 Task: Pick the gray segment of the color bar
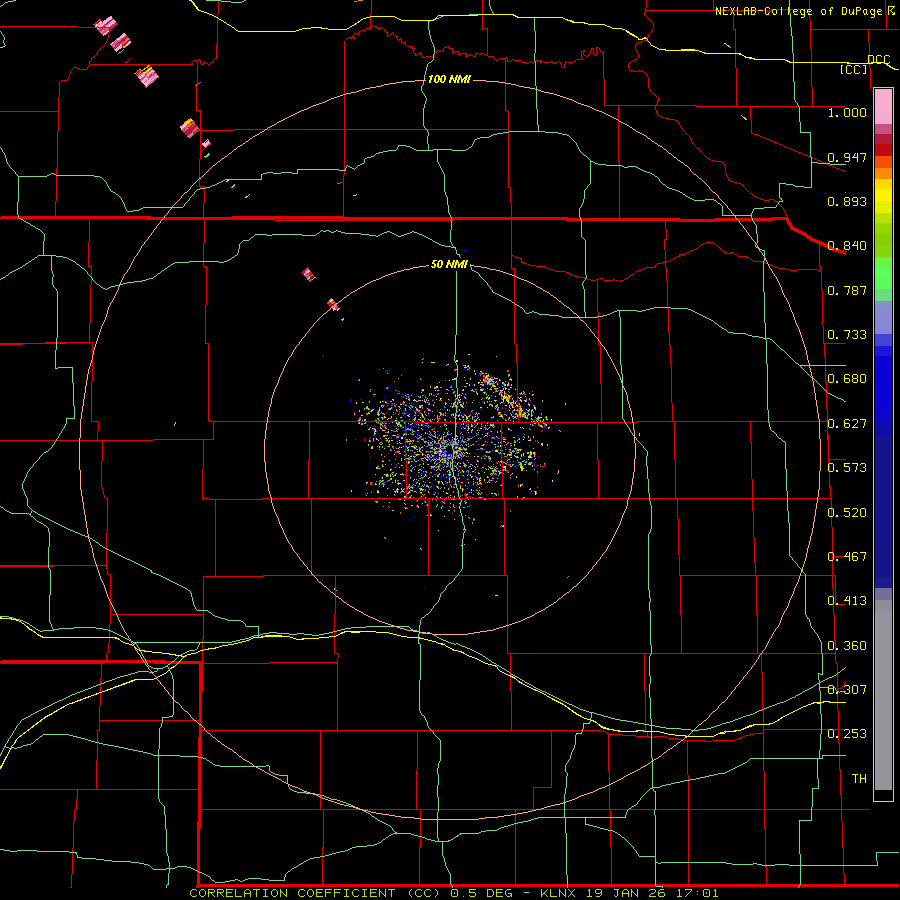(883, 695)
